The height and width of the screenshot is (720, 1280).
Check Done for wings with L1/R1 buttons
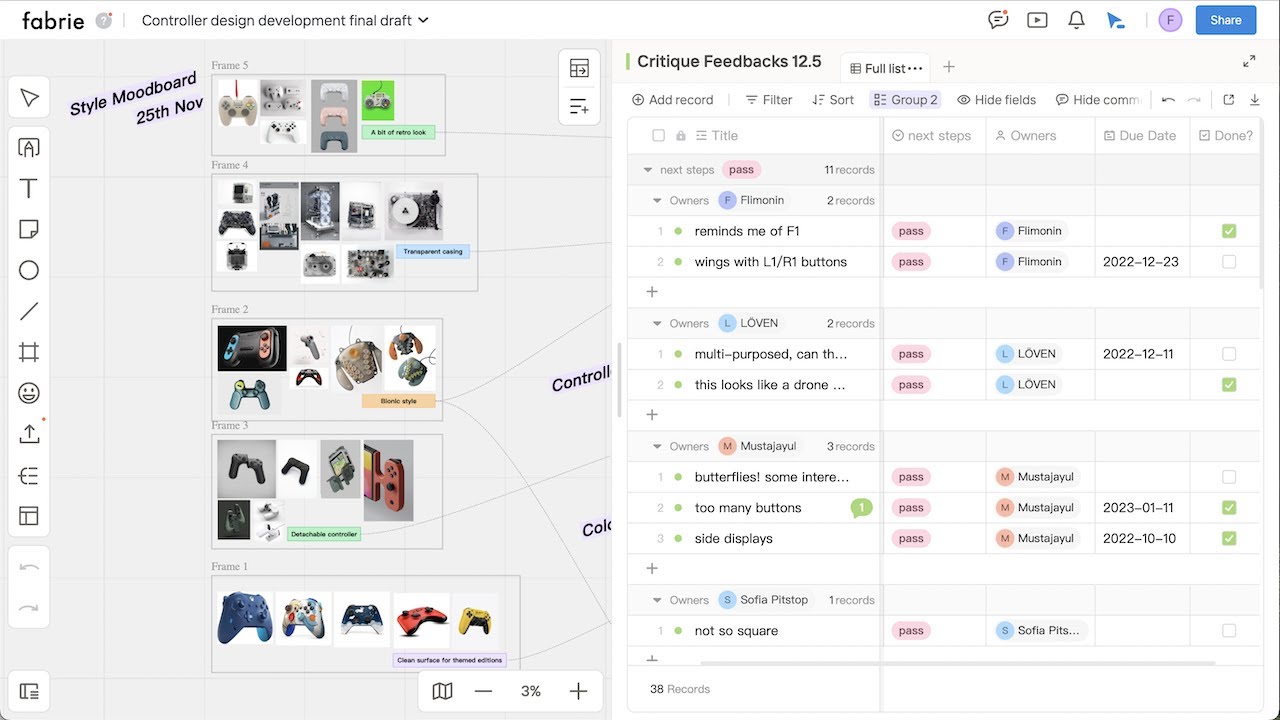point(1229,262)
